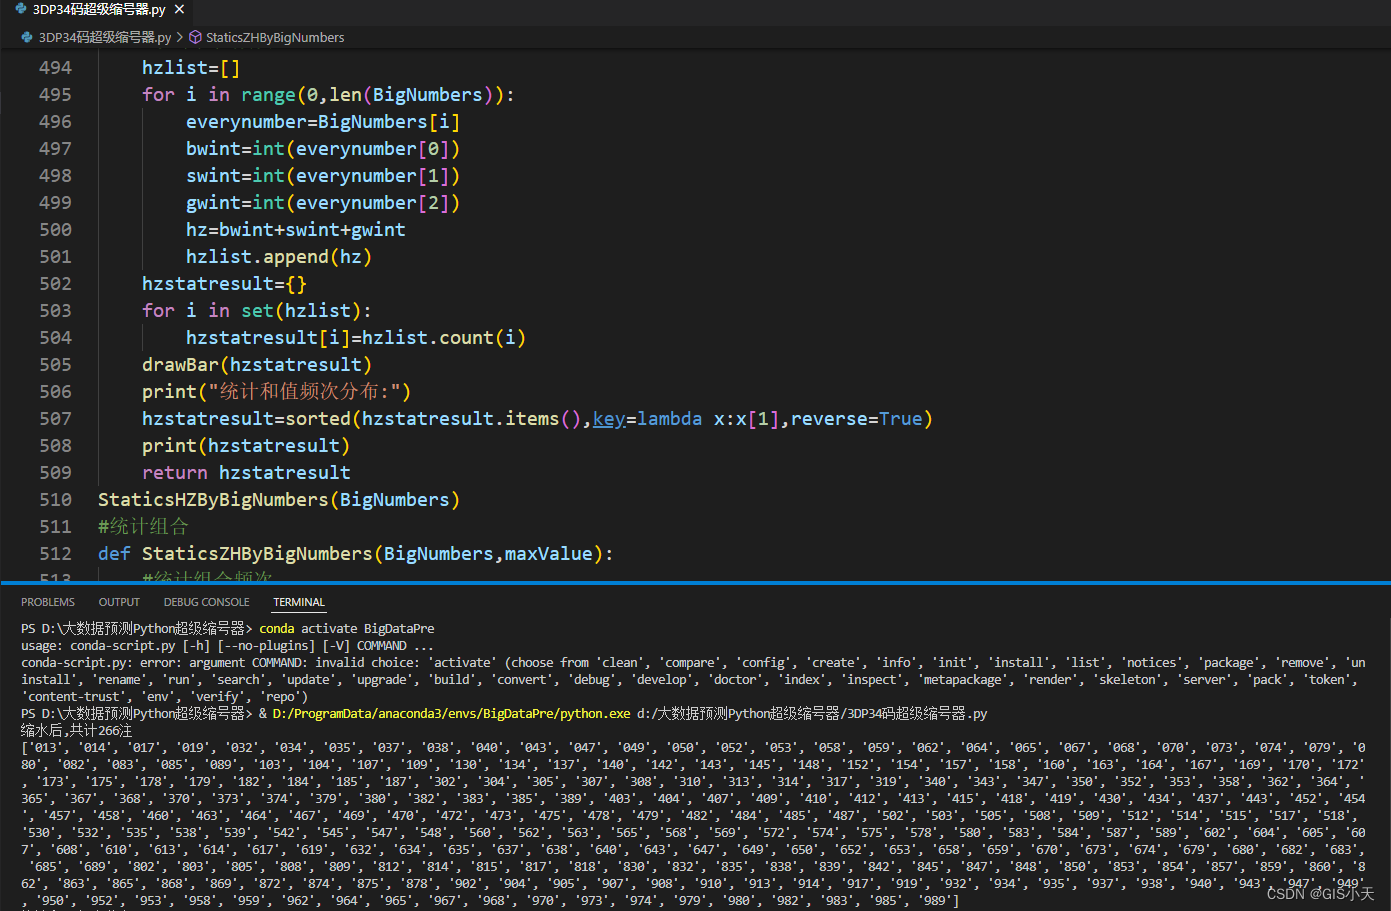Click the breadcrumb file name 3DP34码超级缩号器.py
This screenshot has height=911, width=1391.
(x=105, y=37)
